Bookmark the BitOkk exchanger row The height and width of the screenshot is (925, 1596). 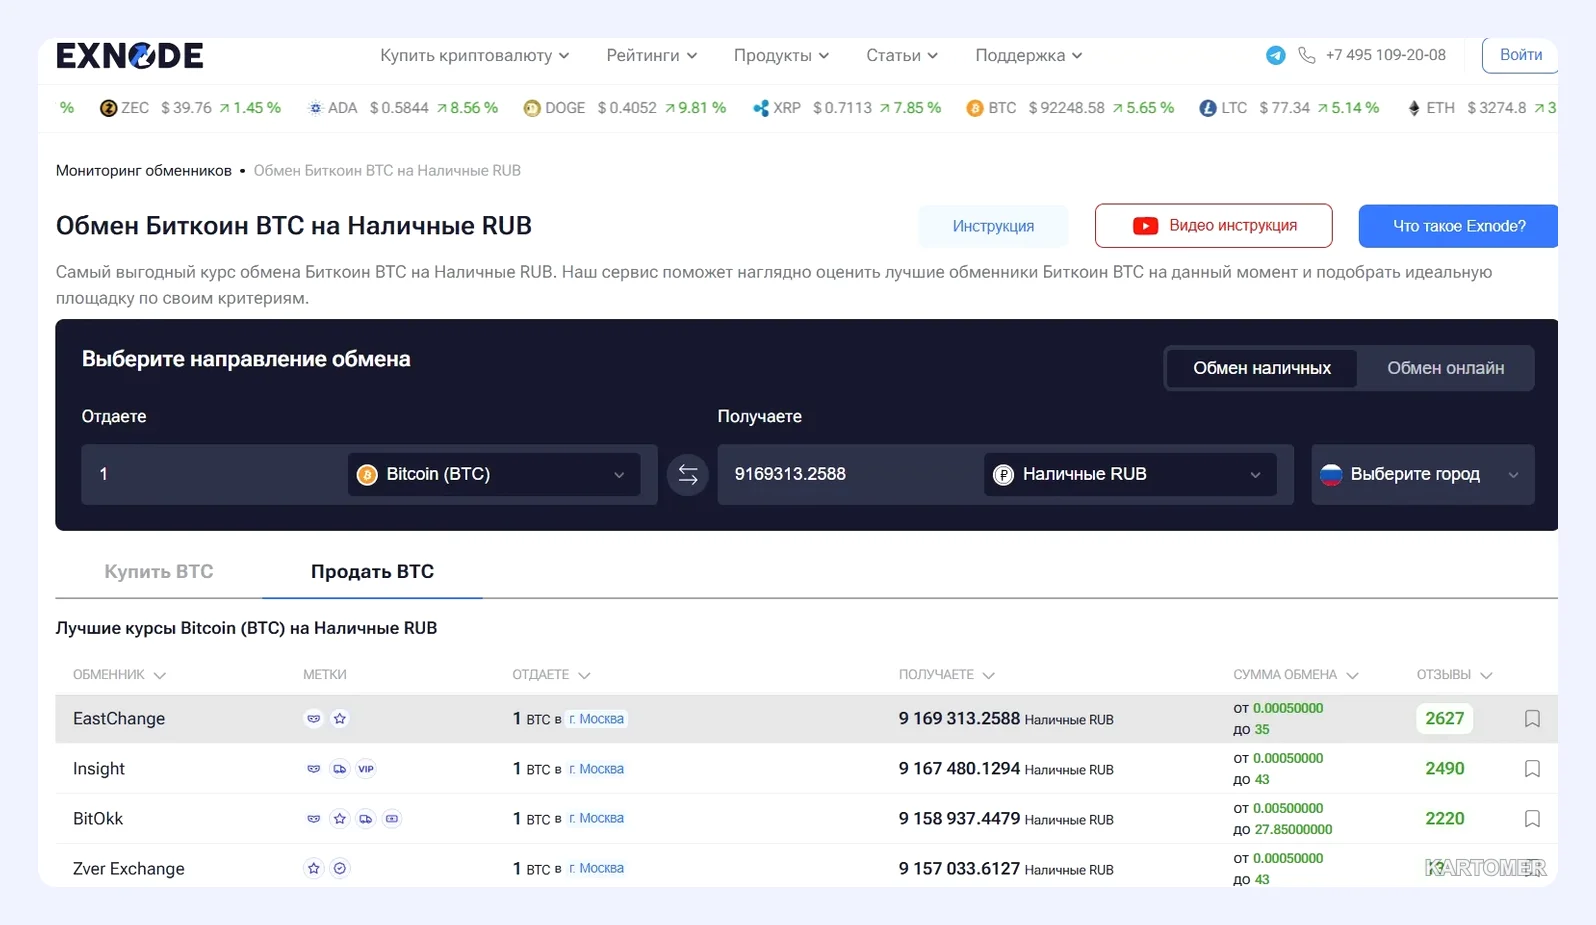click(x=1532, y=819)
